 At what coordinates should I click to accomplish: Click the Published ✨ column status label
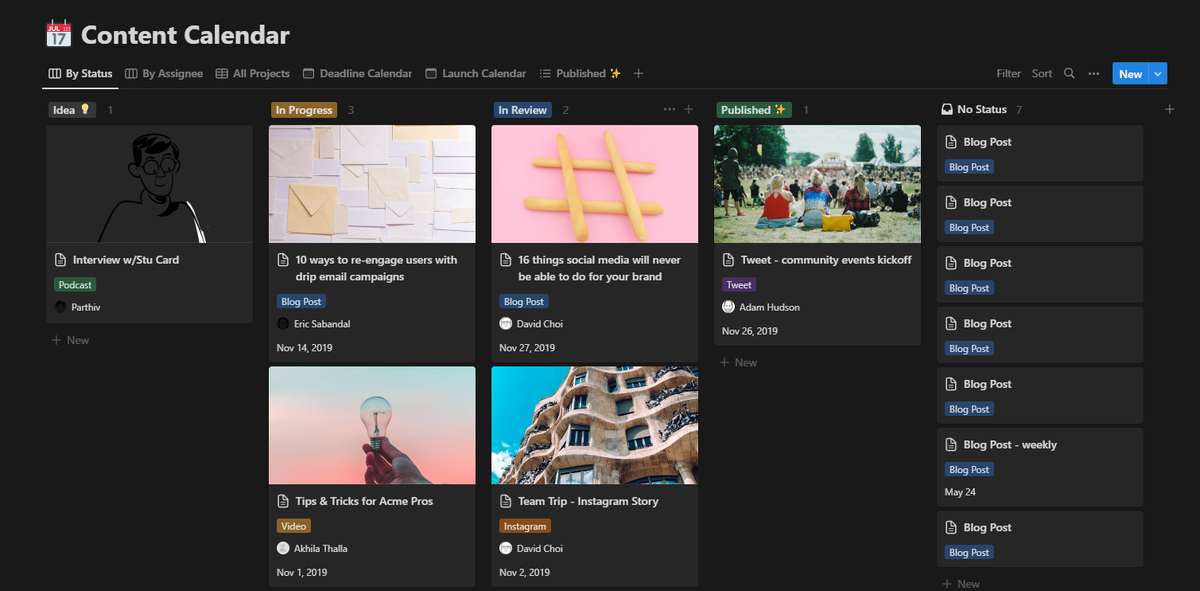click(x=754, y=110)
